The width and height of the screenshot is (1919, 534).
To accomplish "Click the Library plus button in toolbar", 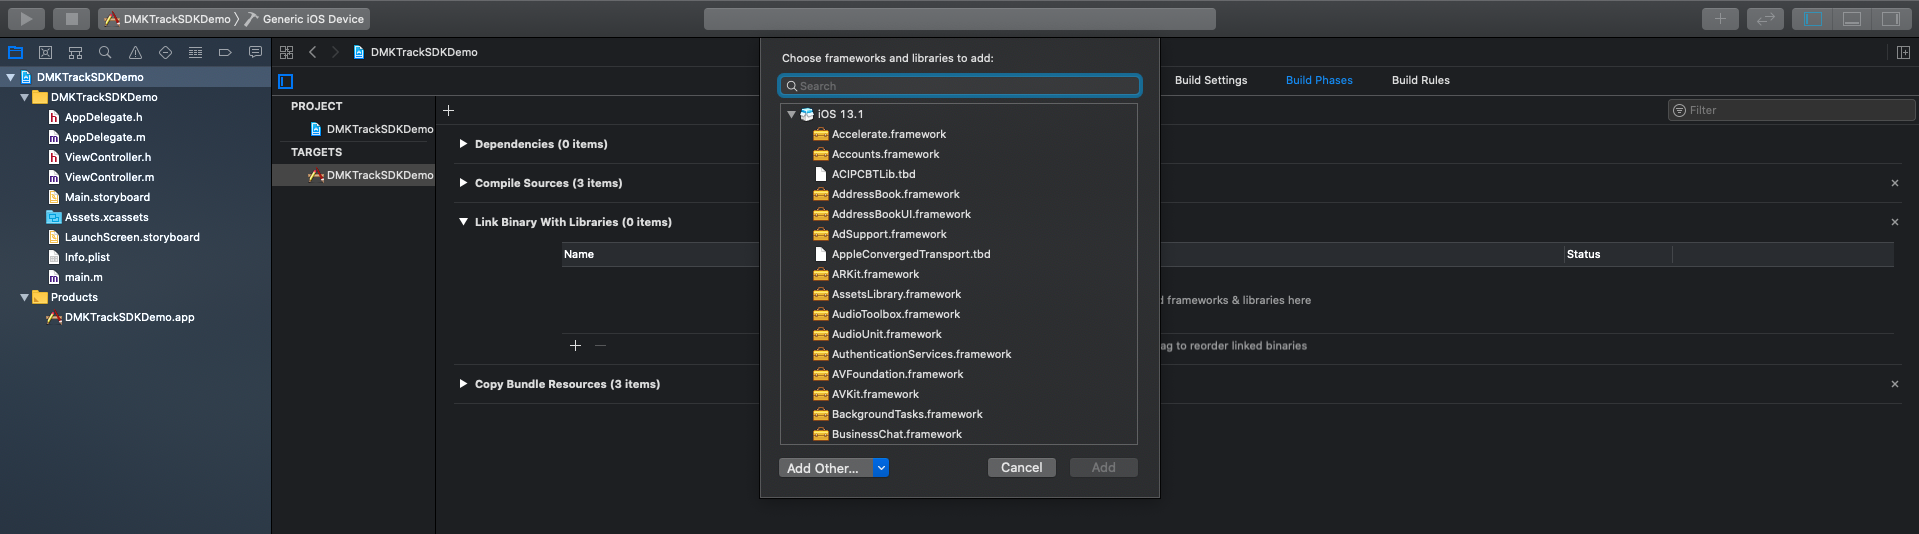I will click(1720, 18).
